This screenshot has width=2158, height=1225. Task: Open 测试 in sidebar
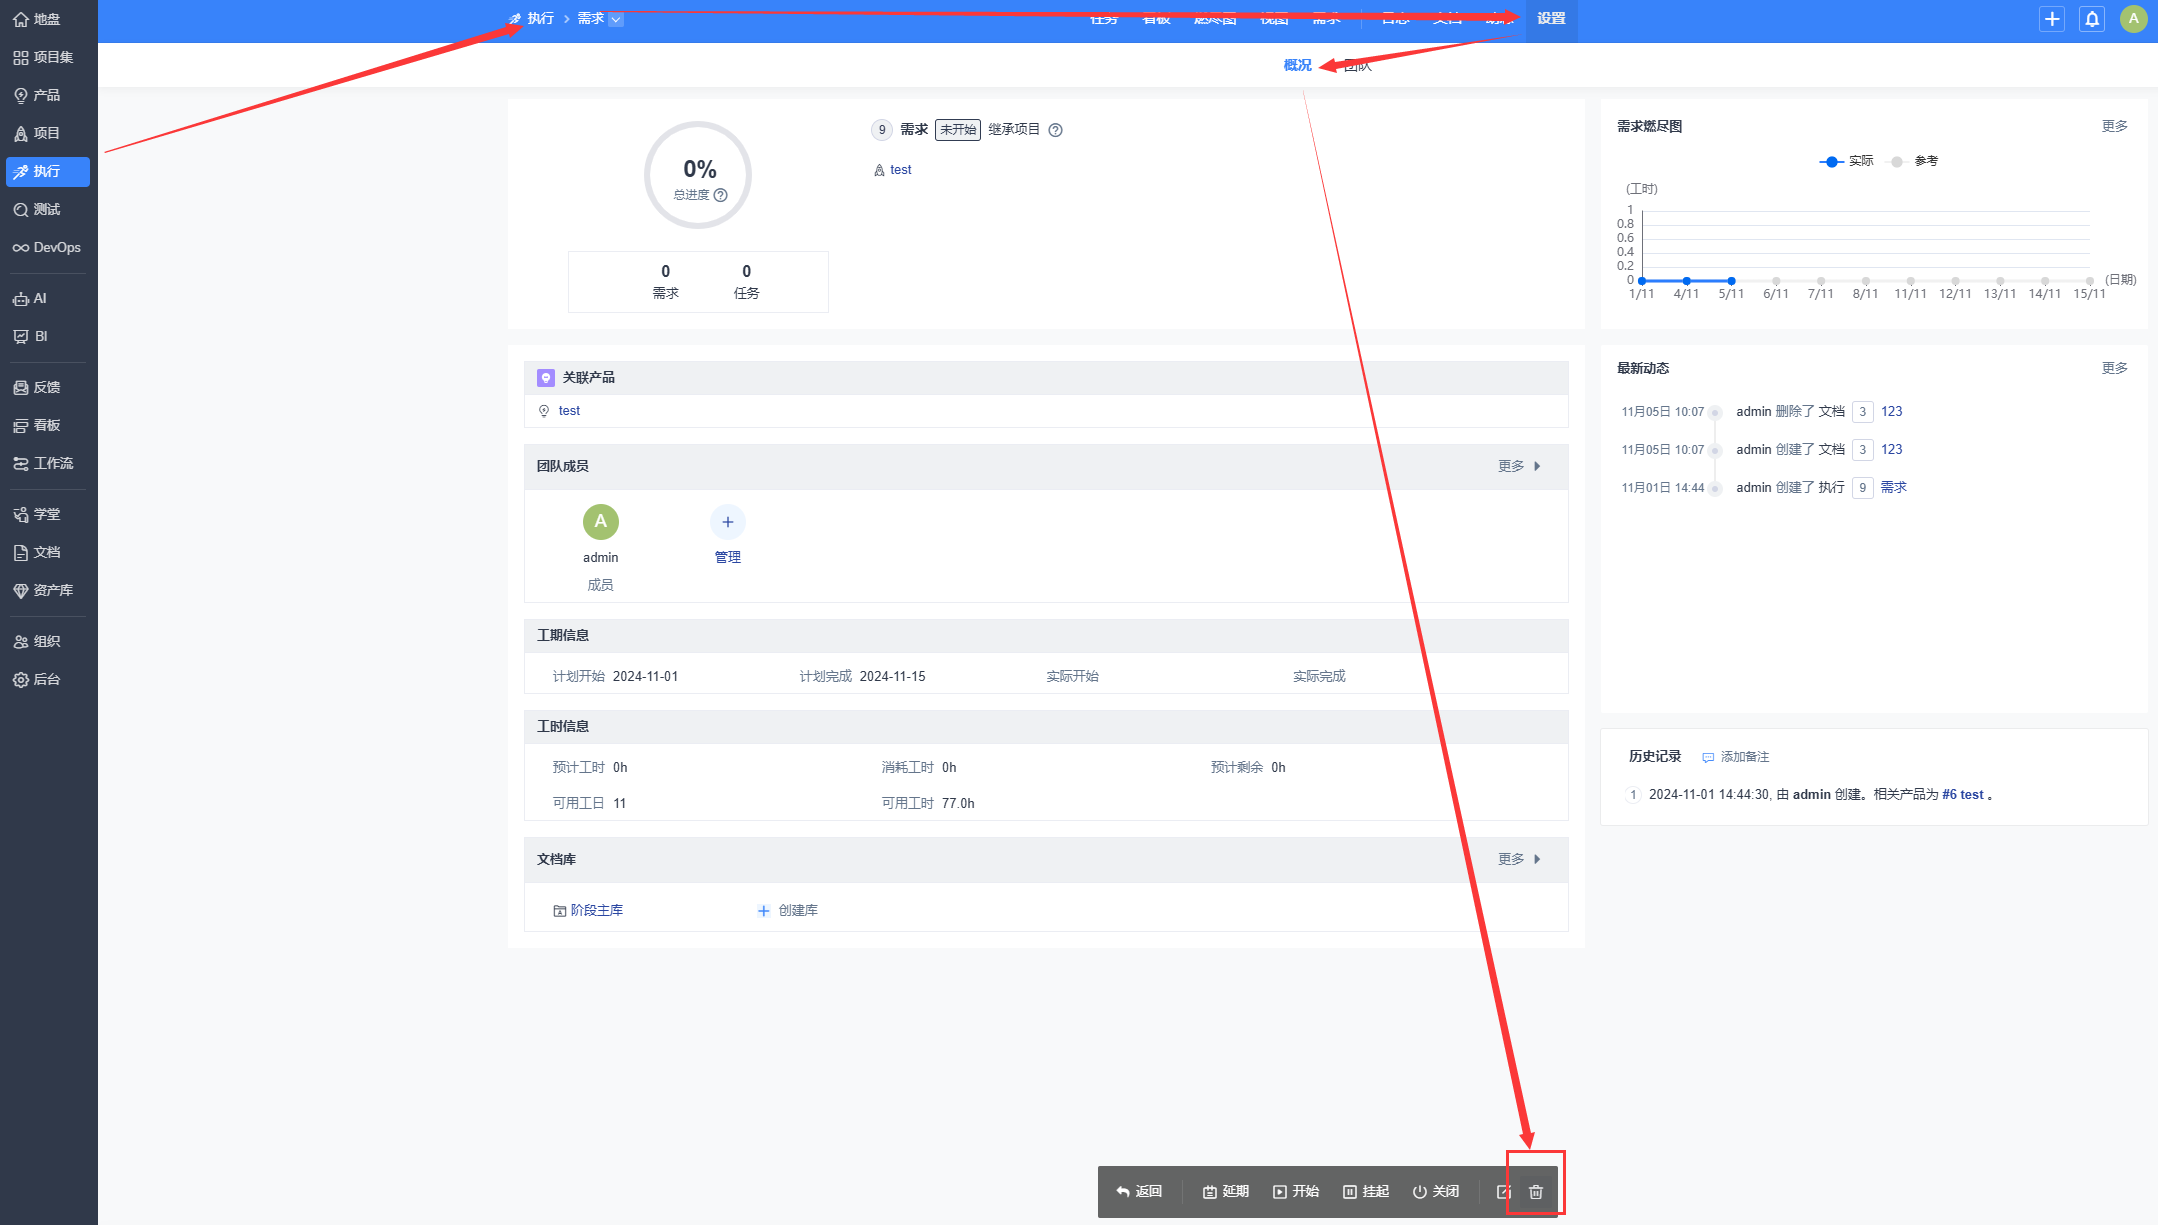(37, 209)
